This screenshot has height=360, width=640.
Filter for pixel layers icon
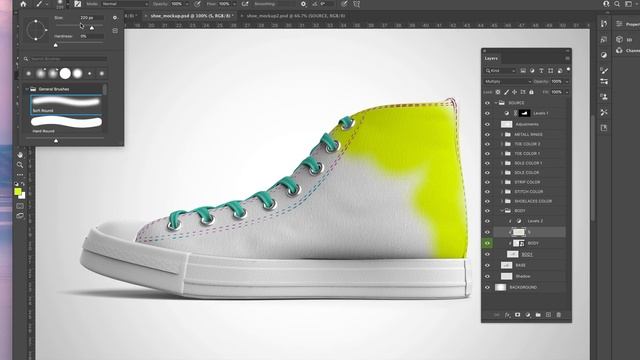(523, 71)
